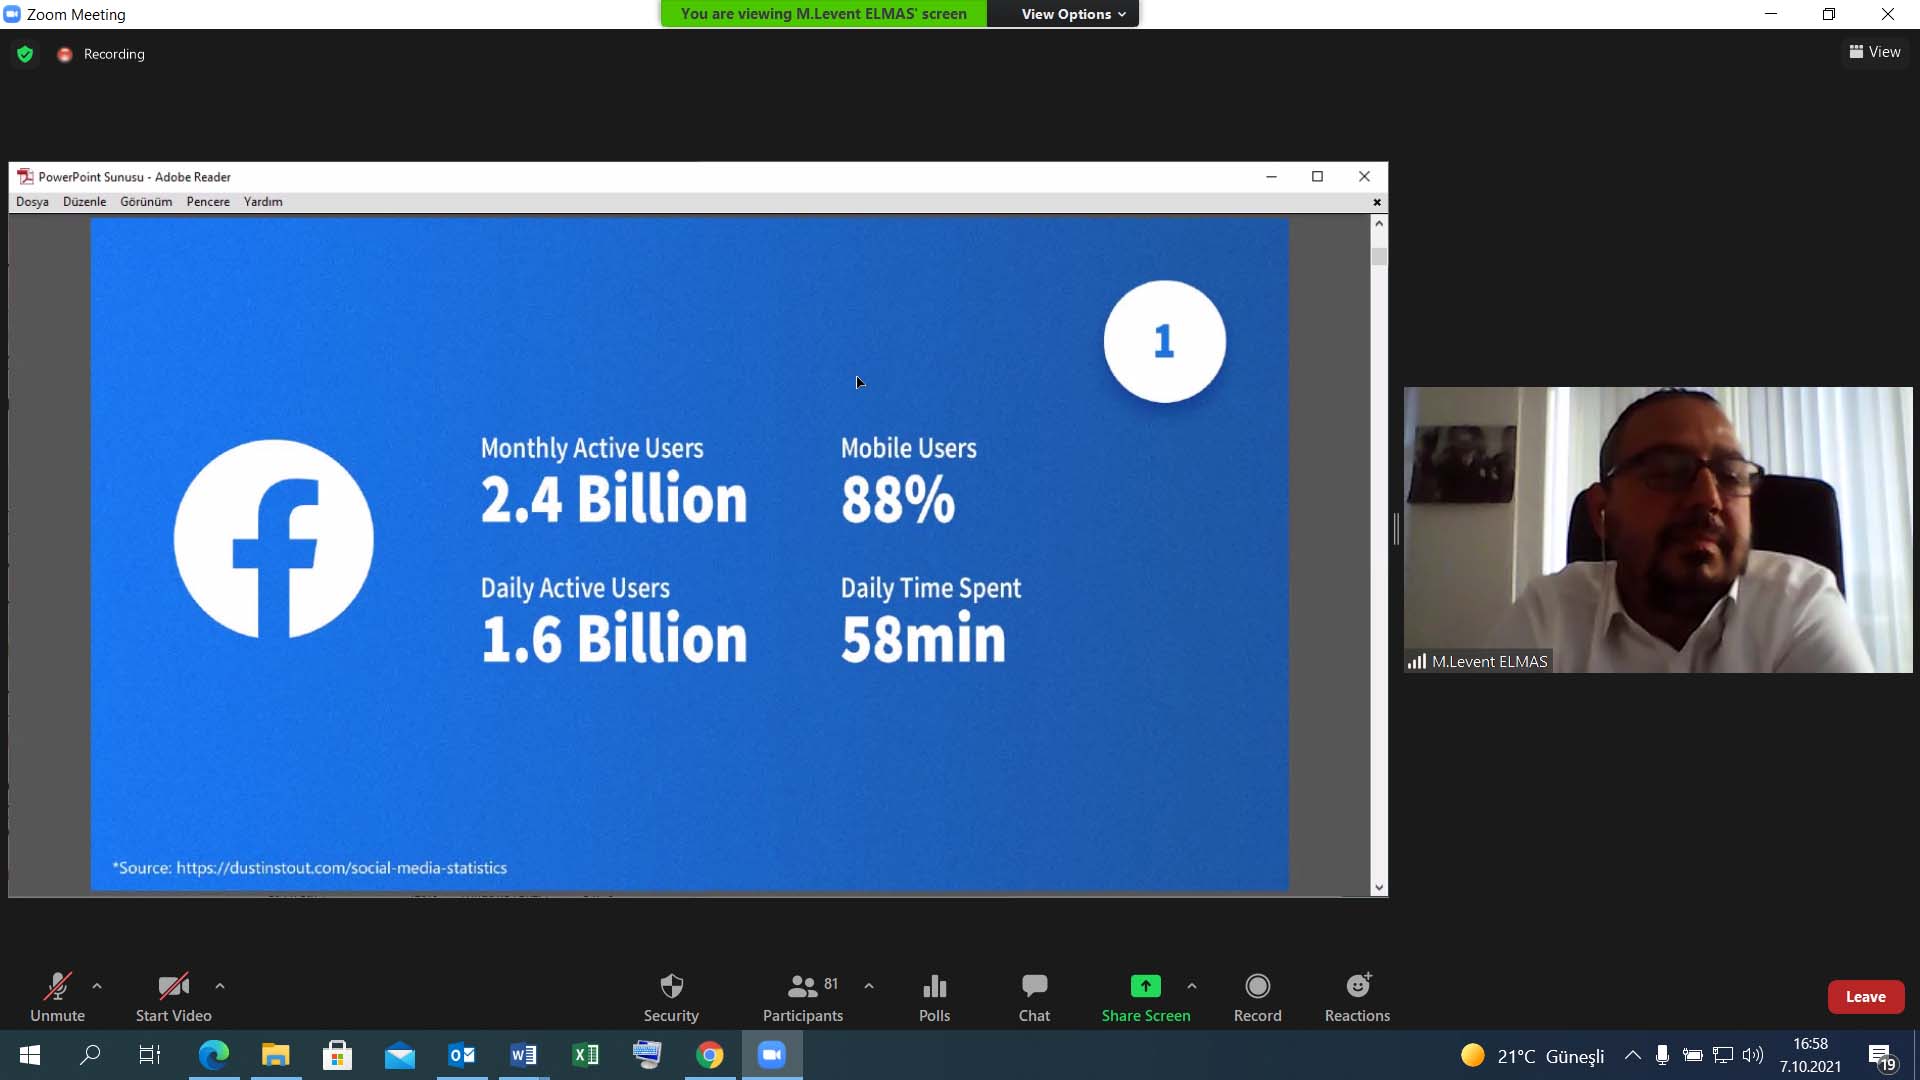Viewport: 1920px width, 1080px height.
Task: Open the Düzenle menu
Action: click(x=84, y=202)
